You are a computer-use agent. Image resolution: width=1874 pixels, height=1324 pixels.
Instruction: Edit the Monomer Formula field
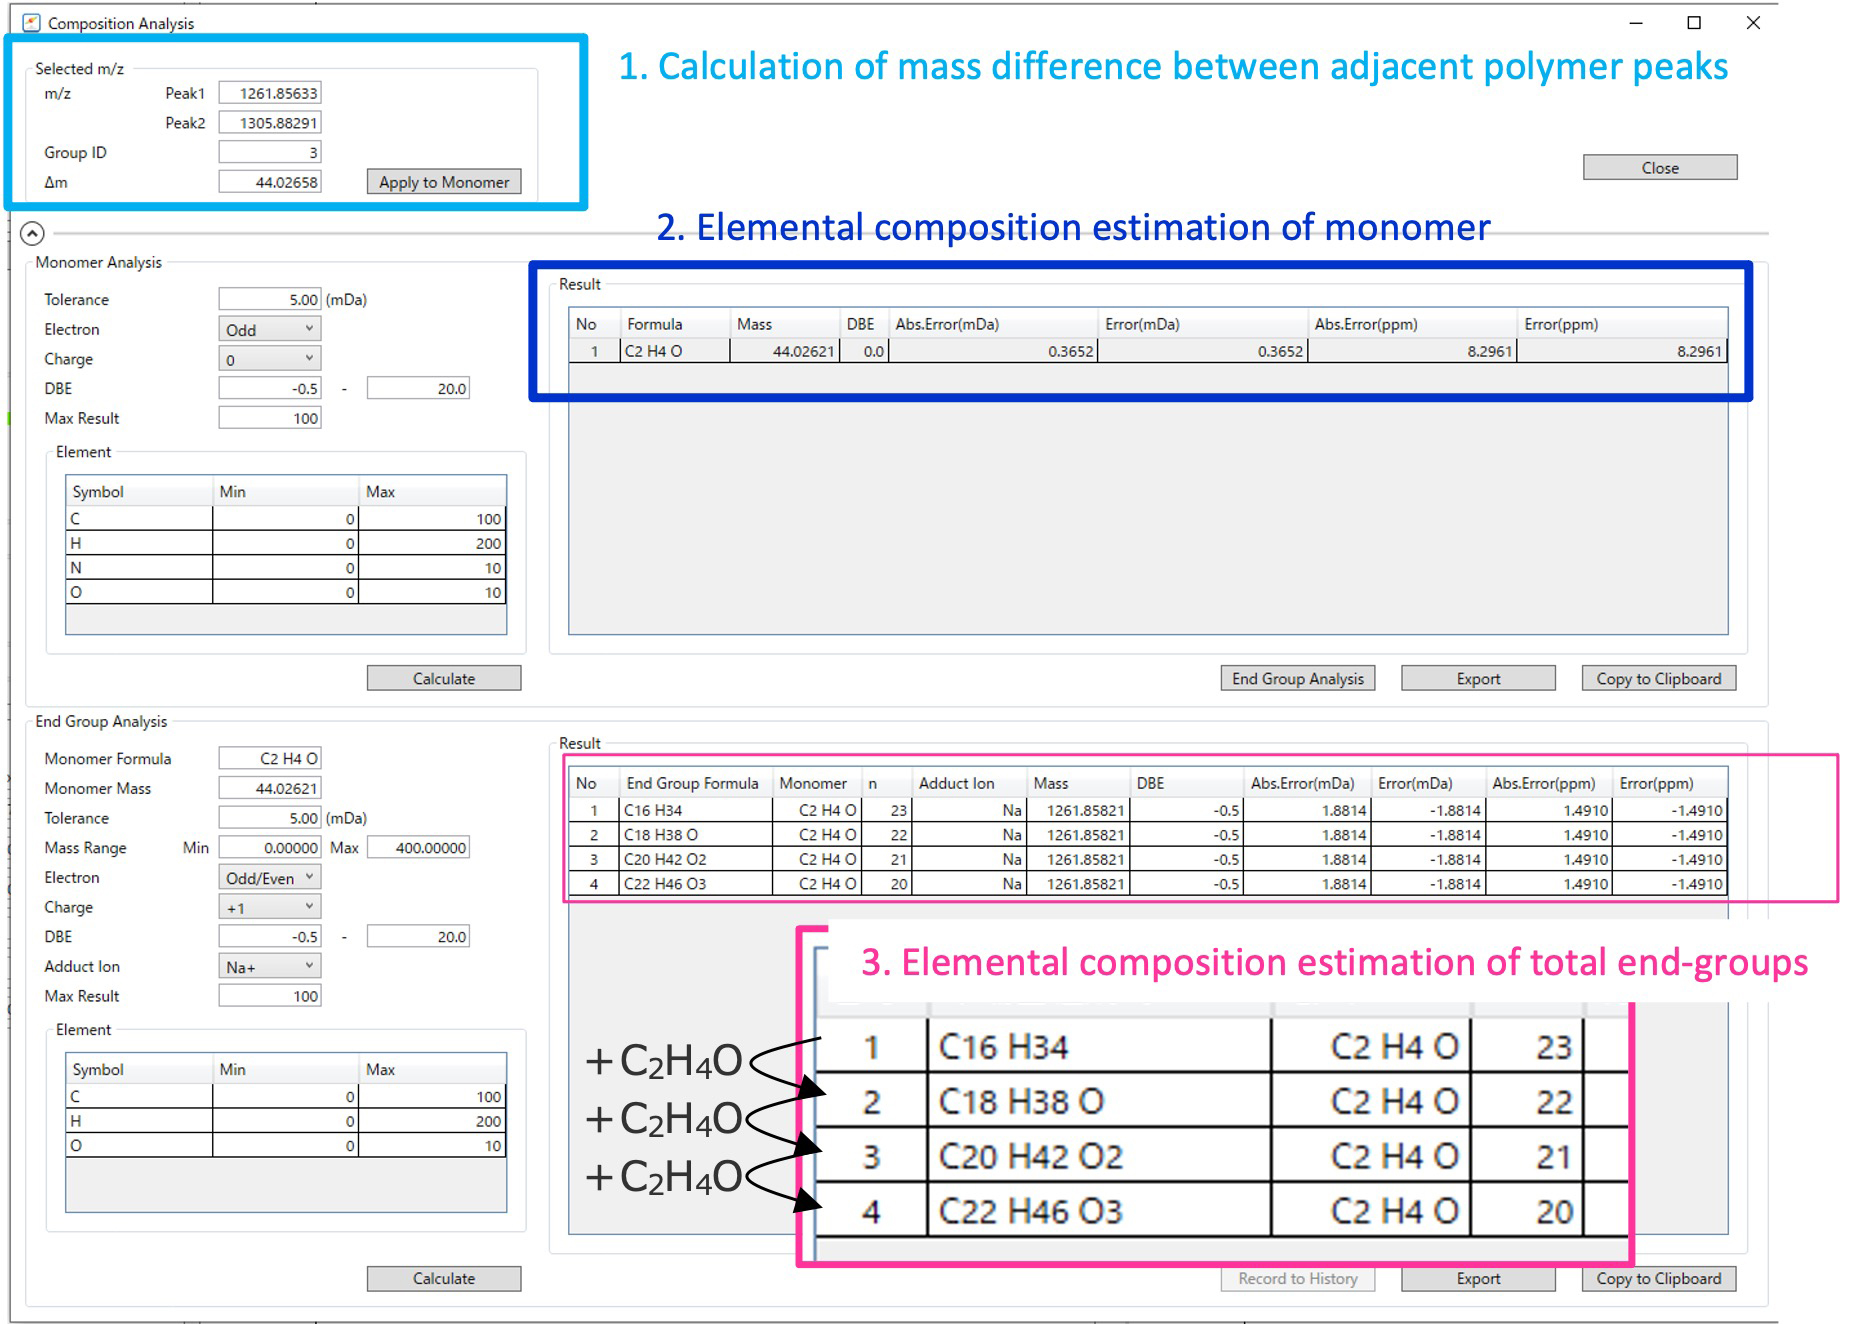point(269,758)
